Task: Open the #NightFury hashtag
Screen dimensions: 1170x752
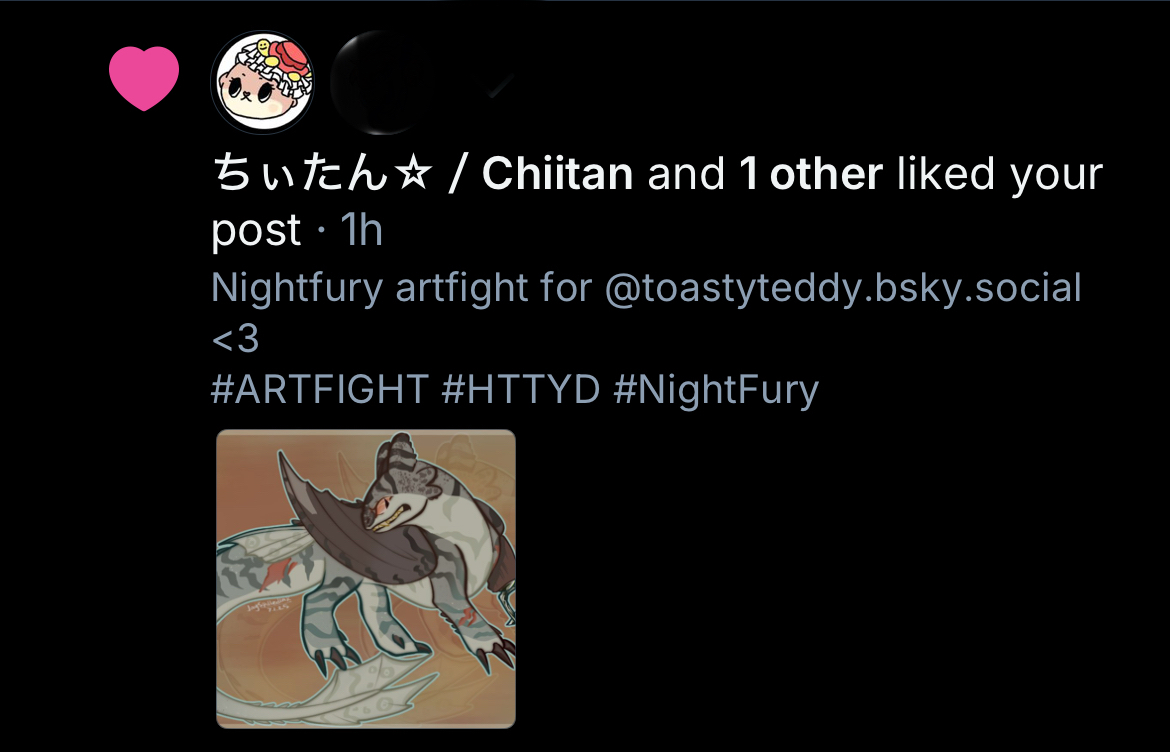Action: (x=716, y=390)
